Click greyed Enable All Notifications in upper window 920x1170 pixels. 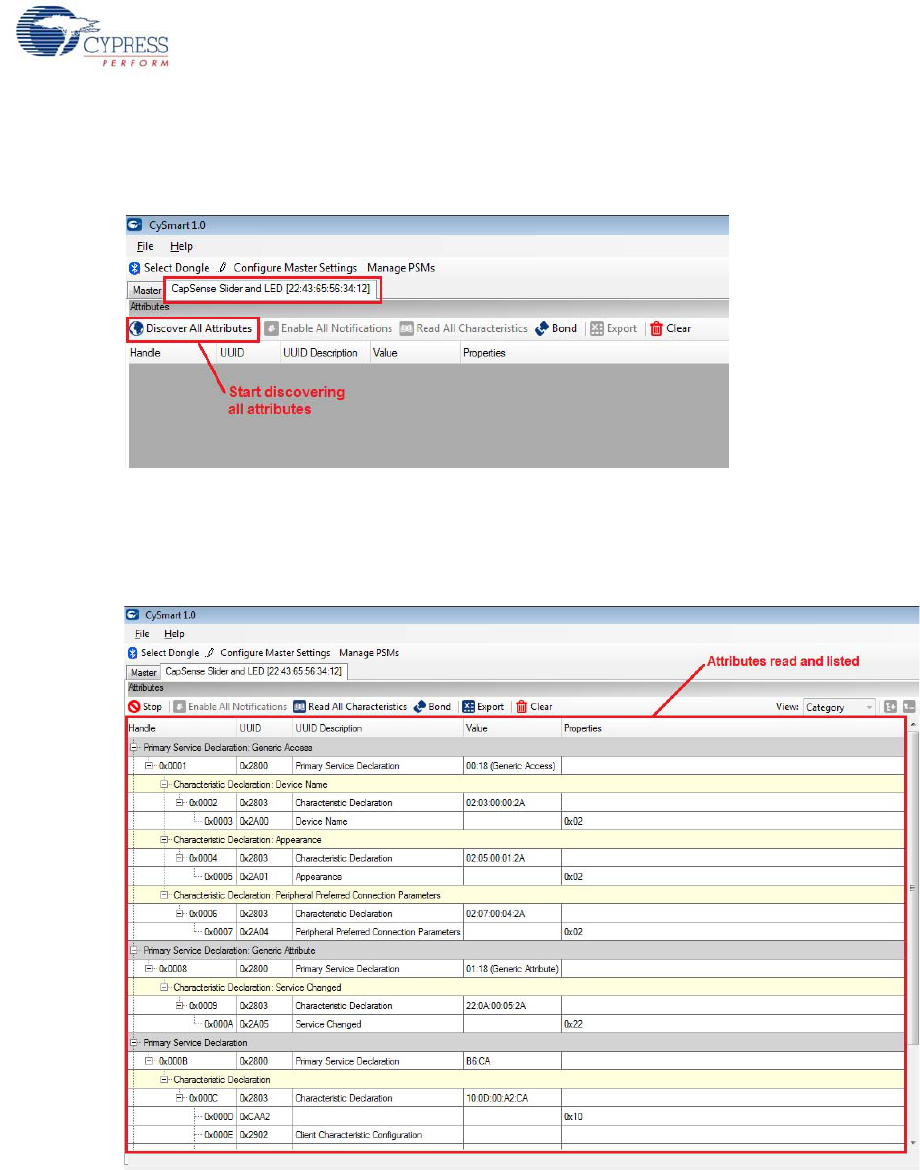[328, 328]
